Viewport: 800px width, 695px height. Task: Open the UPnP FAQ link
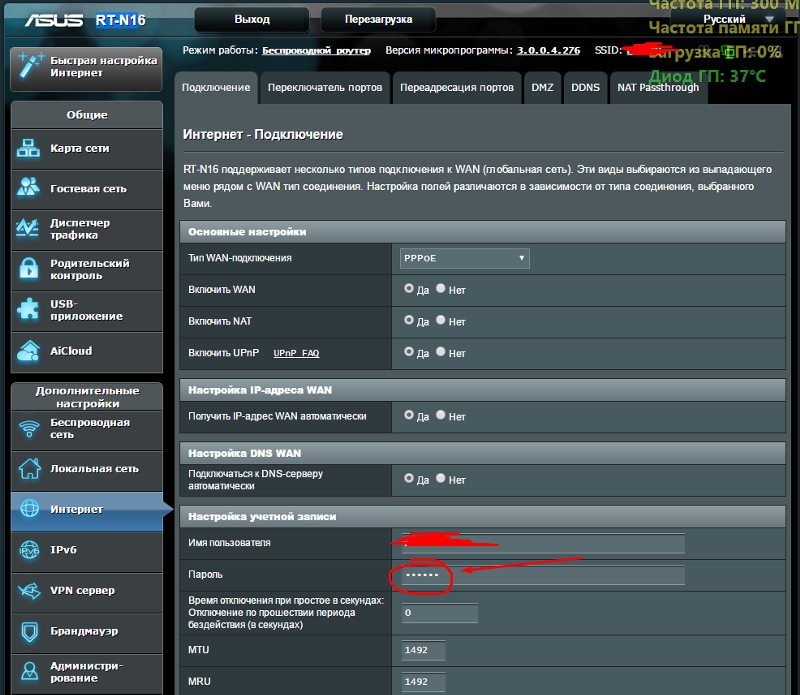point(296,353)
